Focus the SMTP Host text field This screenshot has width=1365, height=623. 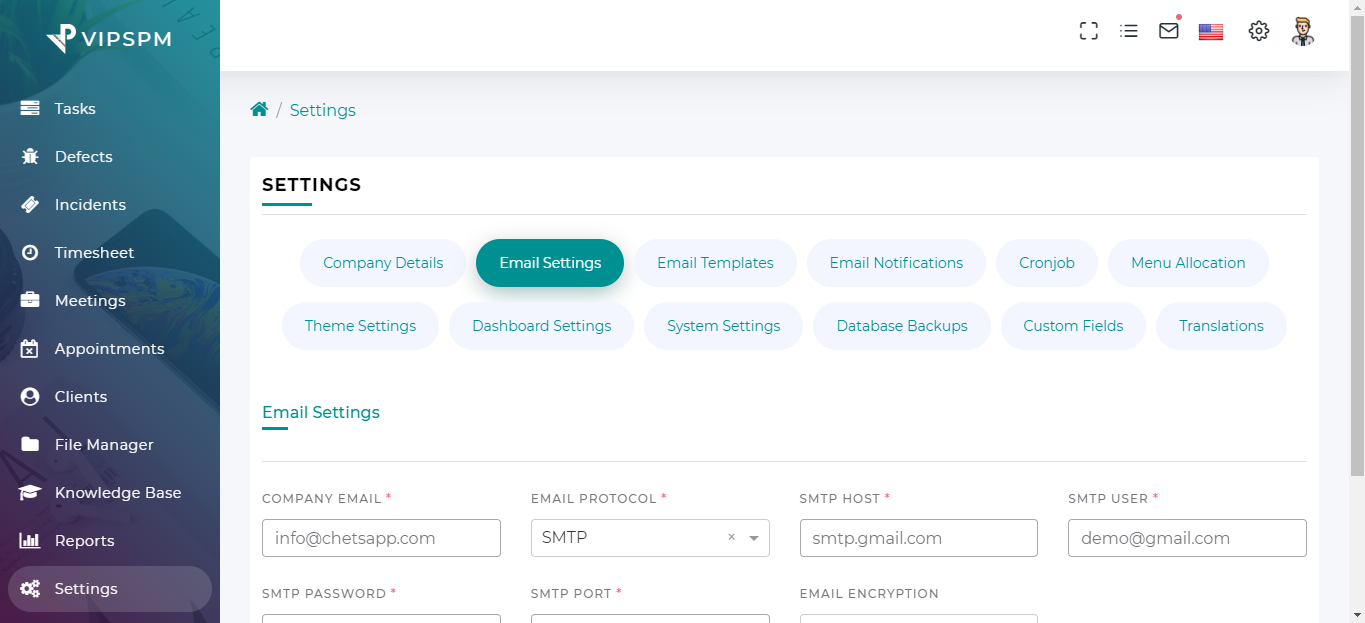918,538
